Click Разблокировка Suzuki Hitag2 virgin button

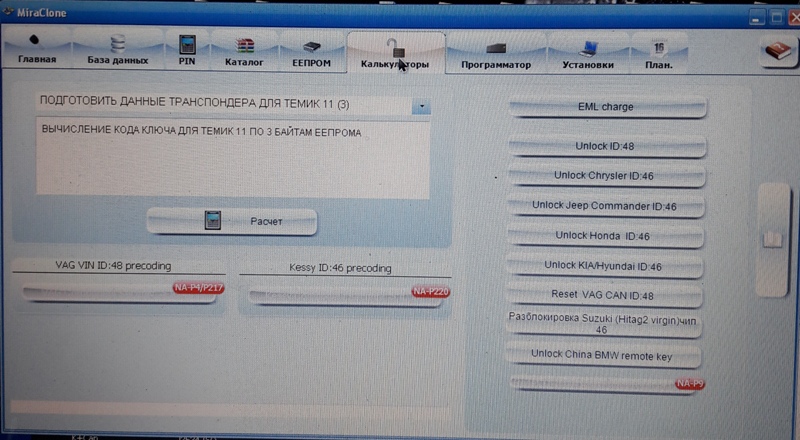point(602,324)
